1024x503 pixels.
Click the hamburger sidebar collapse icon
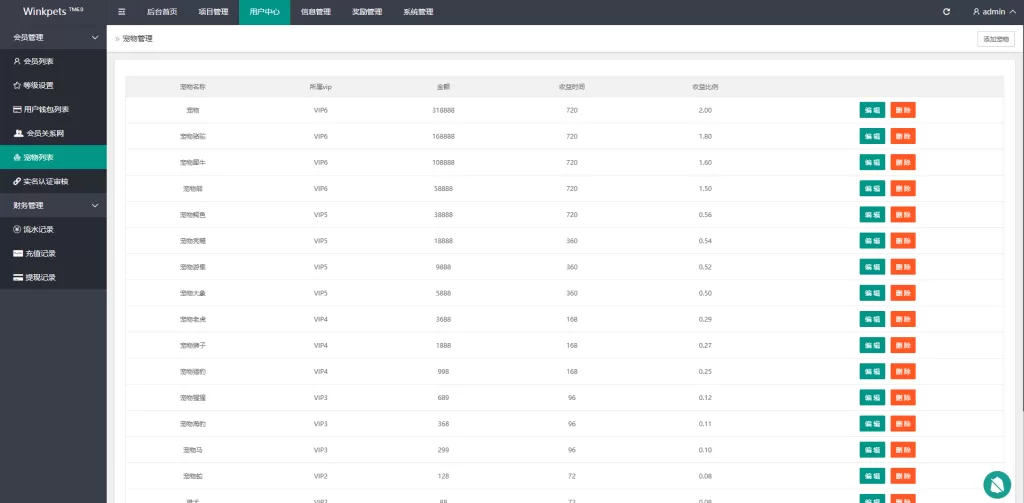122,12
